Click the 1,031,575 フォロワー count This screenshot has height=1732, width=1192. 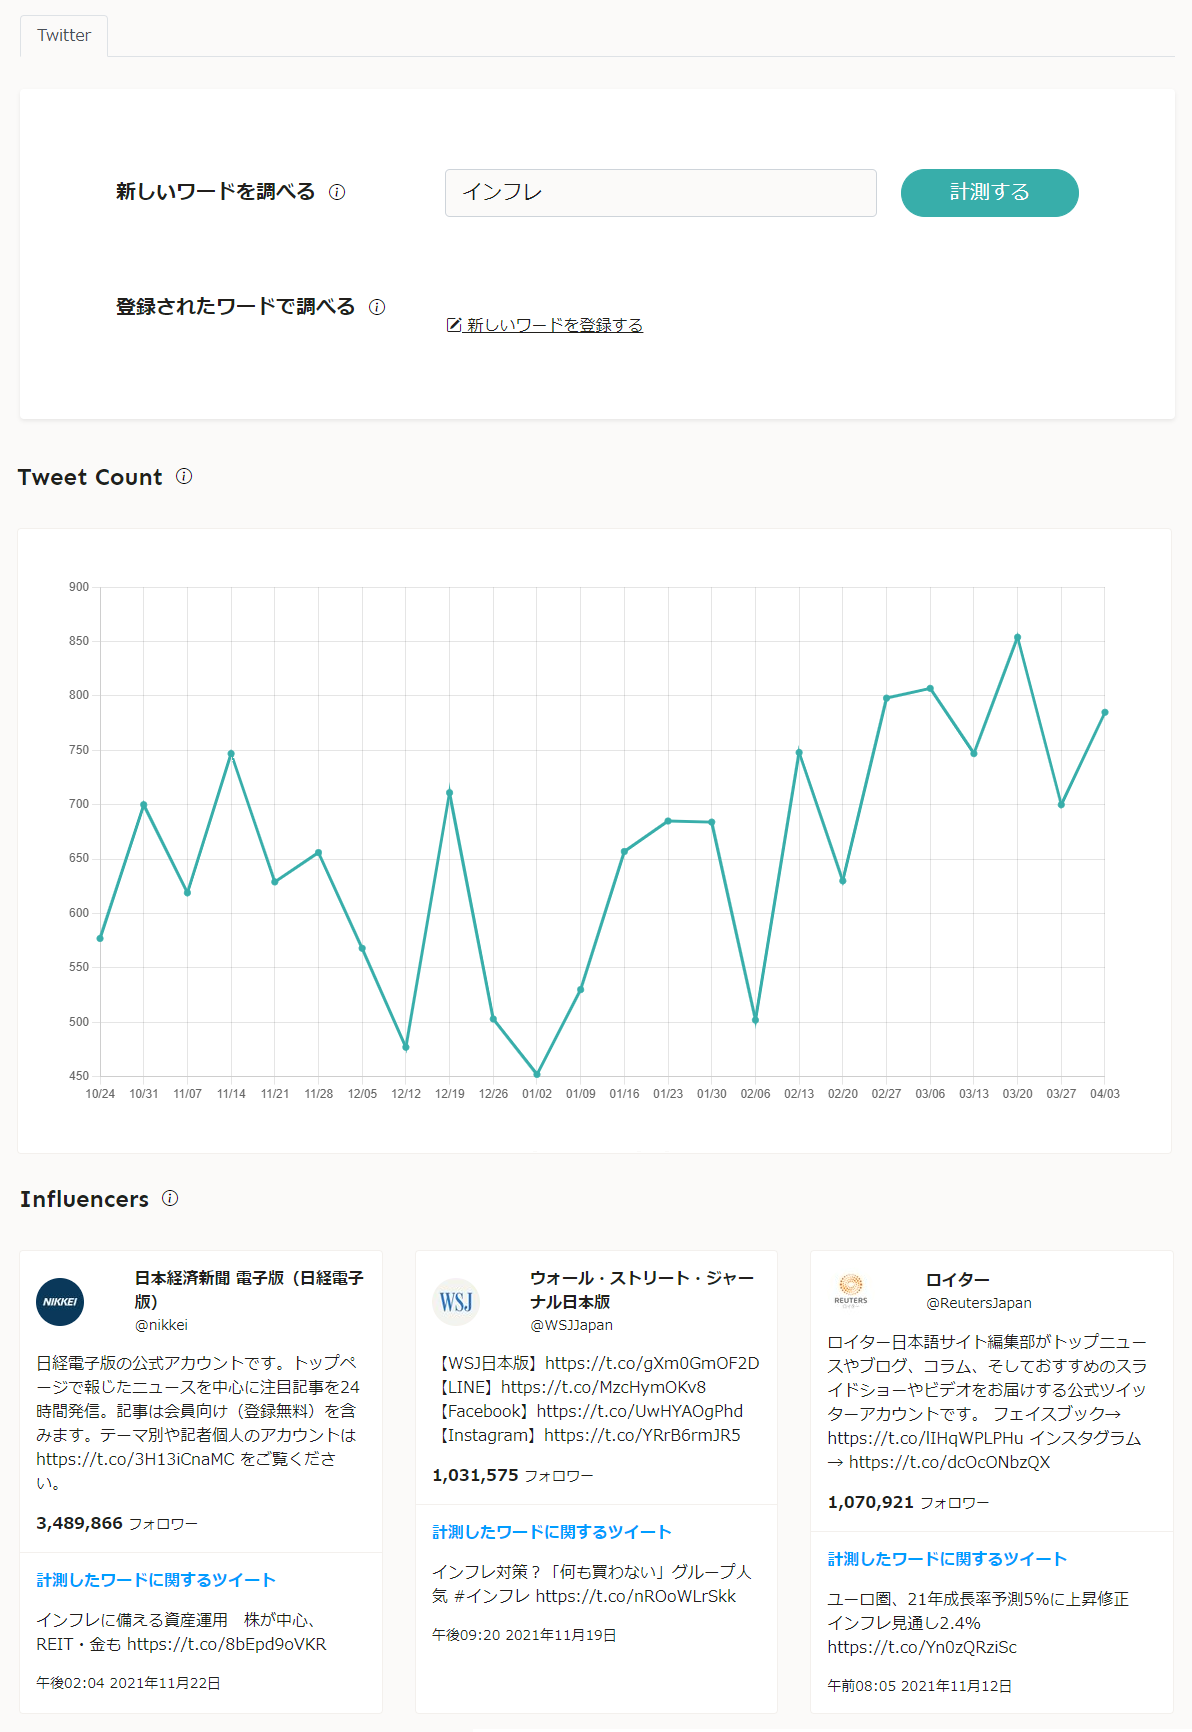click(x=513, y=1475)
